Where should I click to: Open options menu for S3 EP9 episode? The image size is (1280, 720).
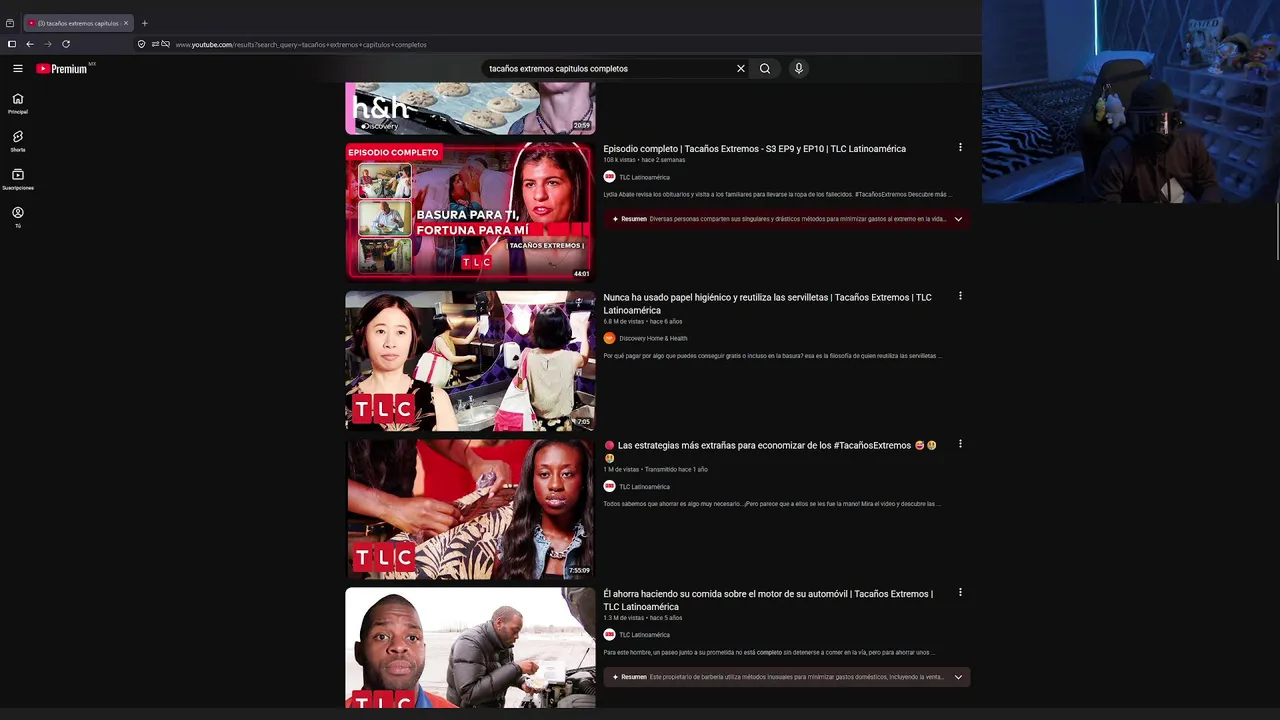pos(960,148)
